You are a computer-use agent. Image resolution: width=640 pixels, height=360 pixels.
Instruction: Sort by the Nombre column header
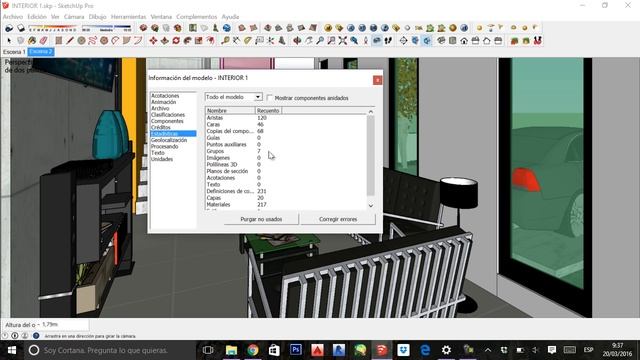231,111
